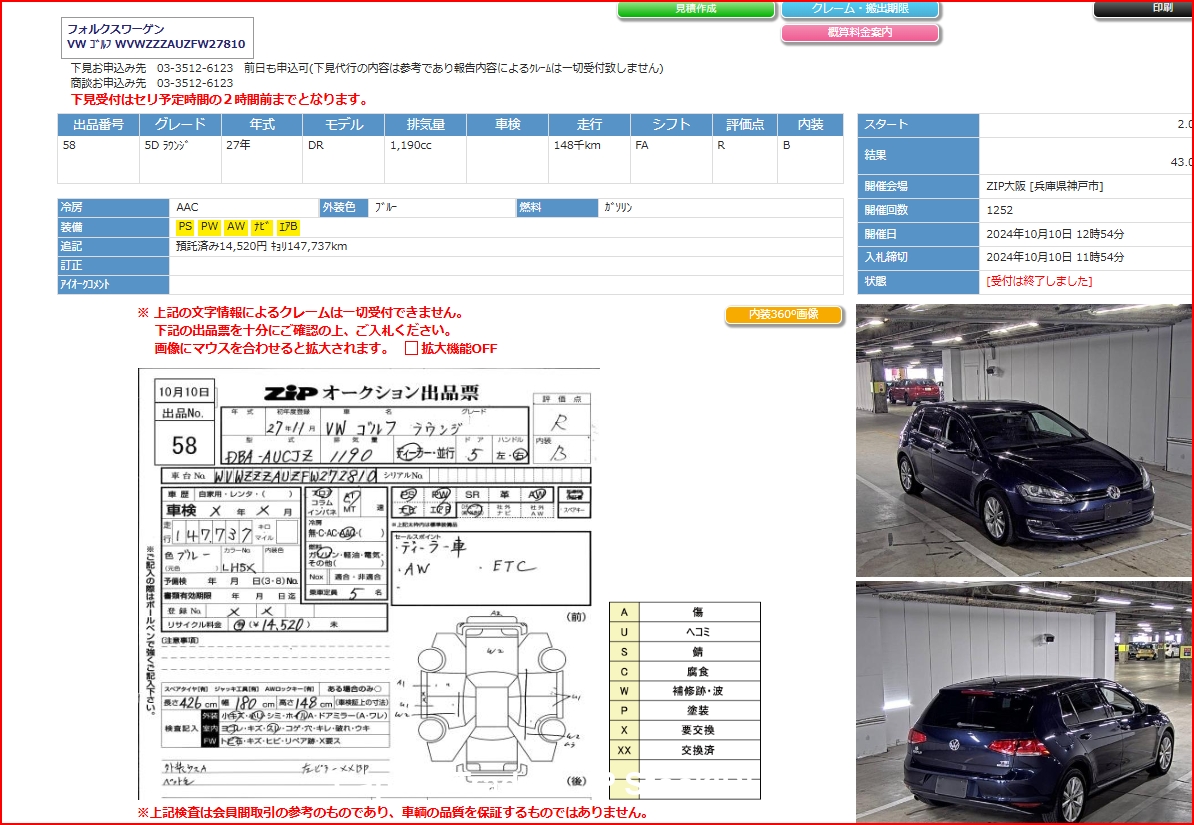Image resolution: width=1194 pixels, height=825 pixels.
Task: Click the FA shift cell
Action: (x=672, y=160)
